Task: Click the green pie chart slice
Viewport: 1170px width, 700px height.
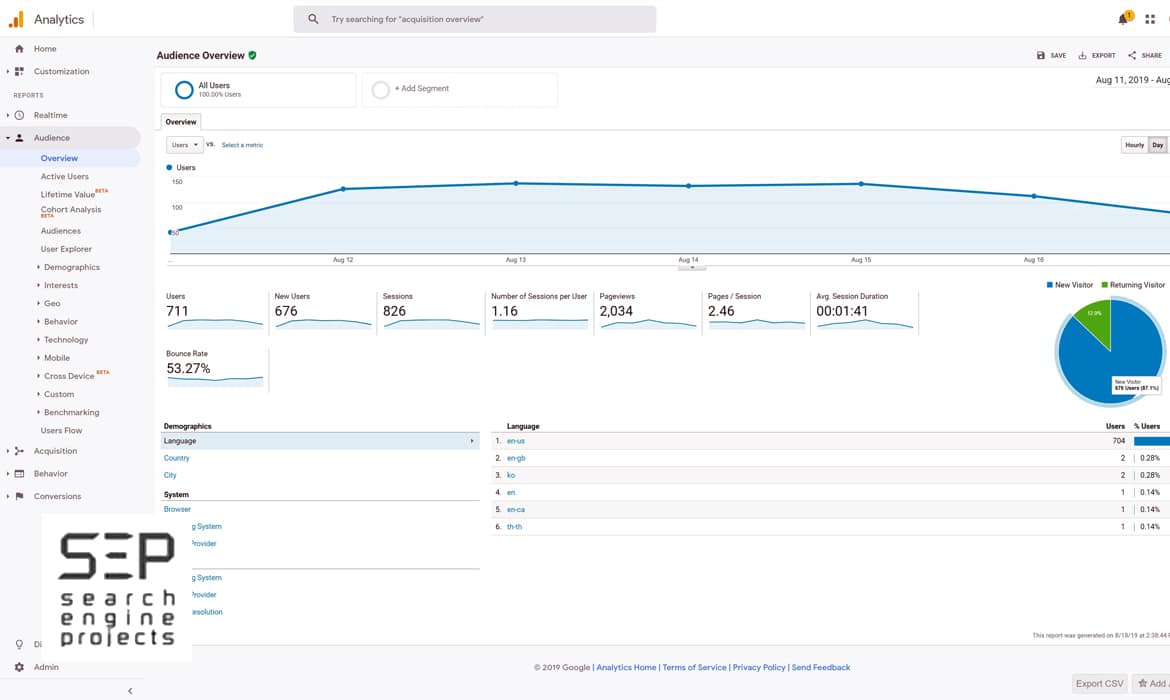Action: point(1095,319)
